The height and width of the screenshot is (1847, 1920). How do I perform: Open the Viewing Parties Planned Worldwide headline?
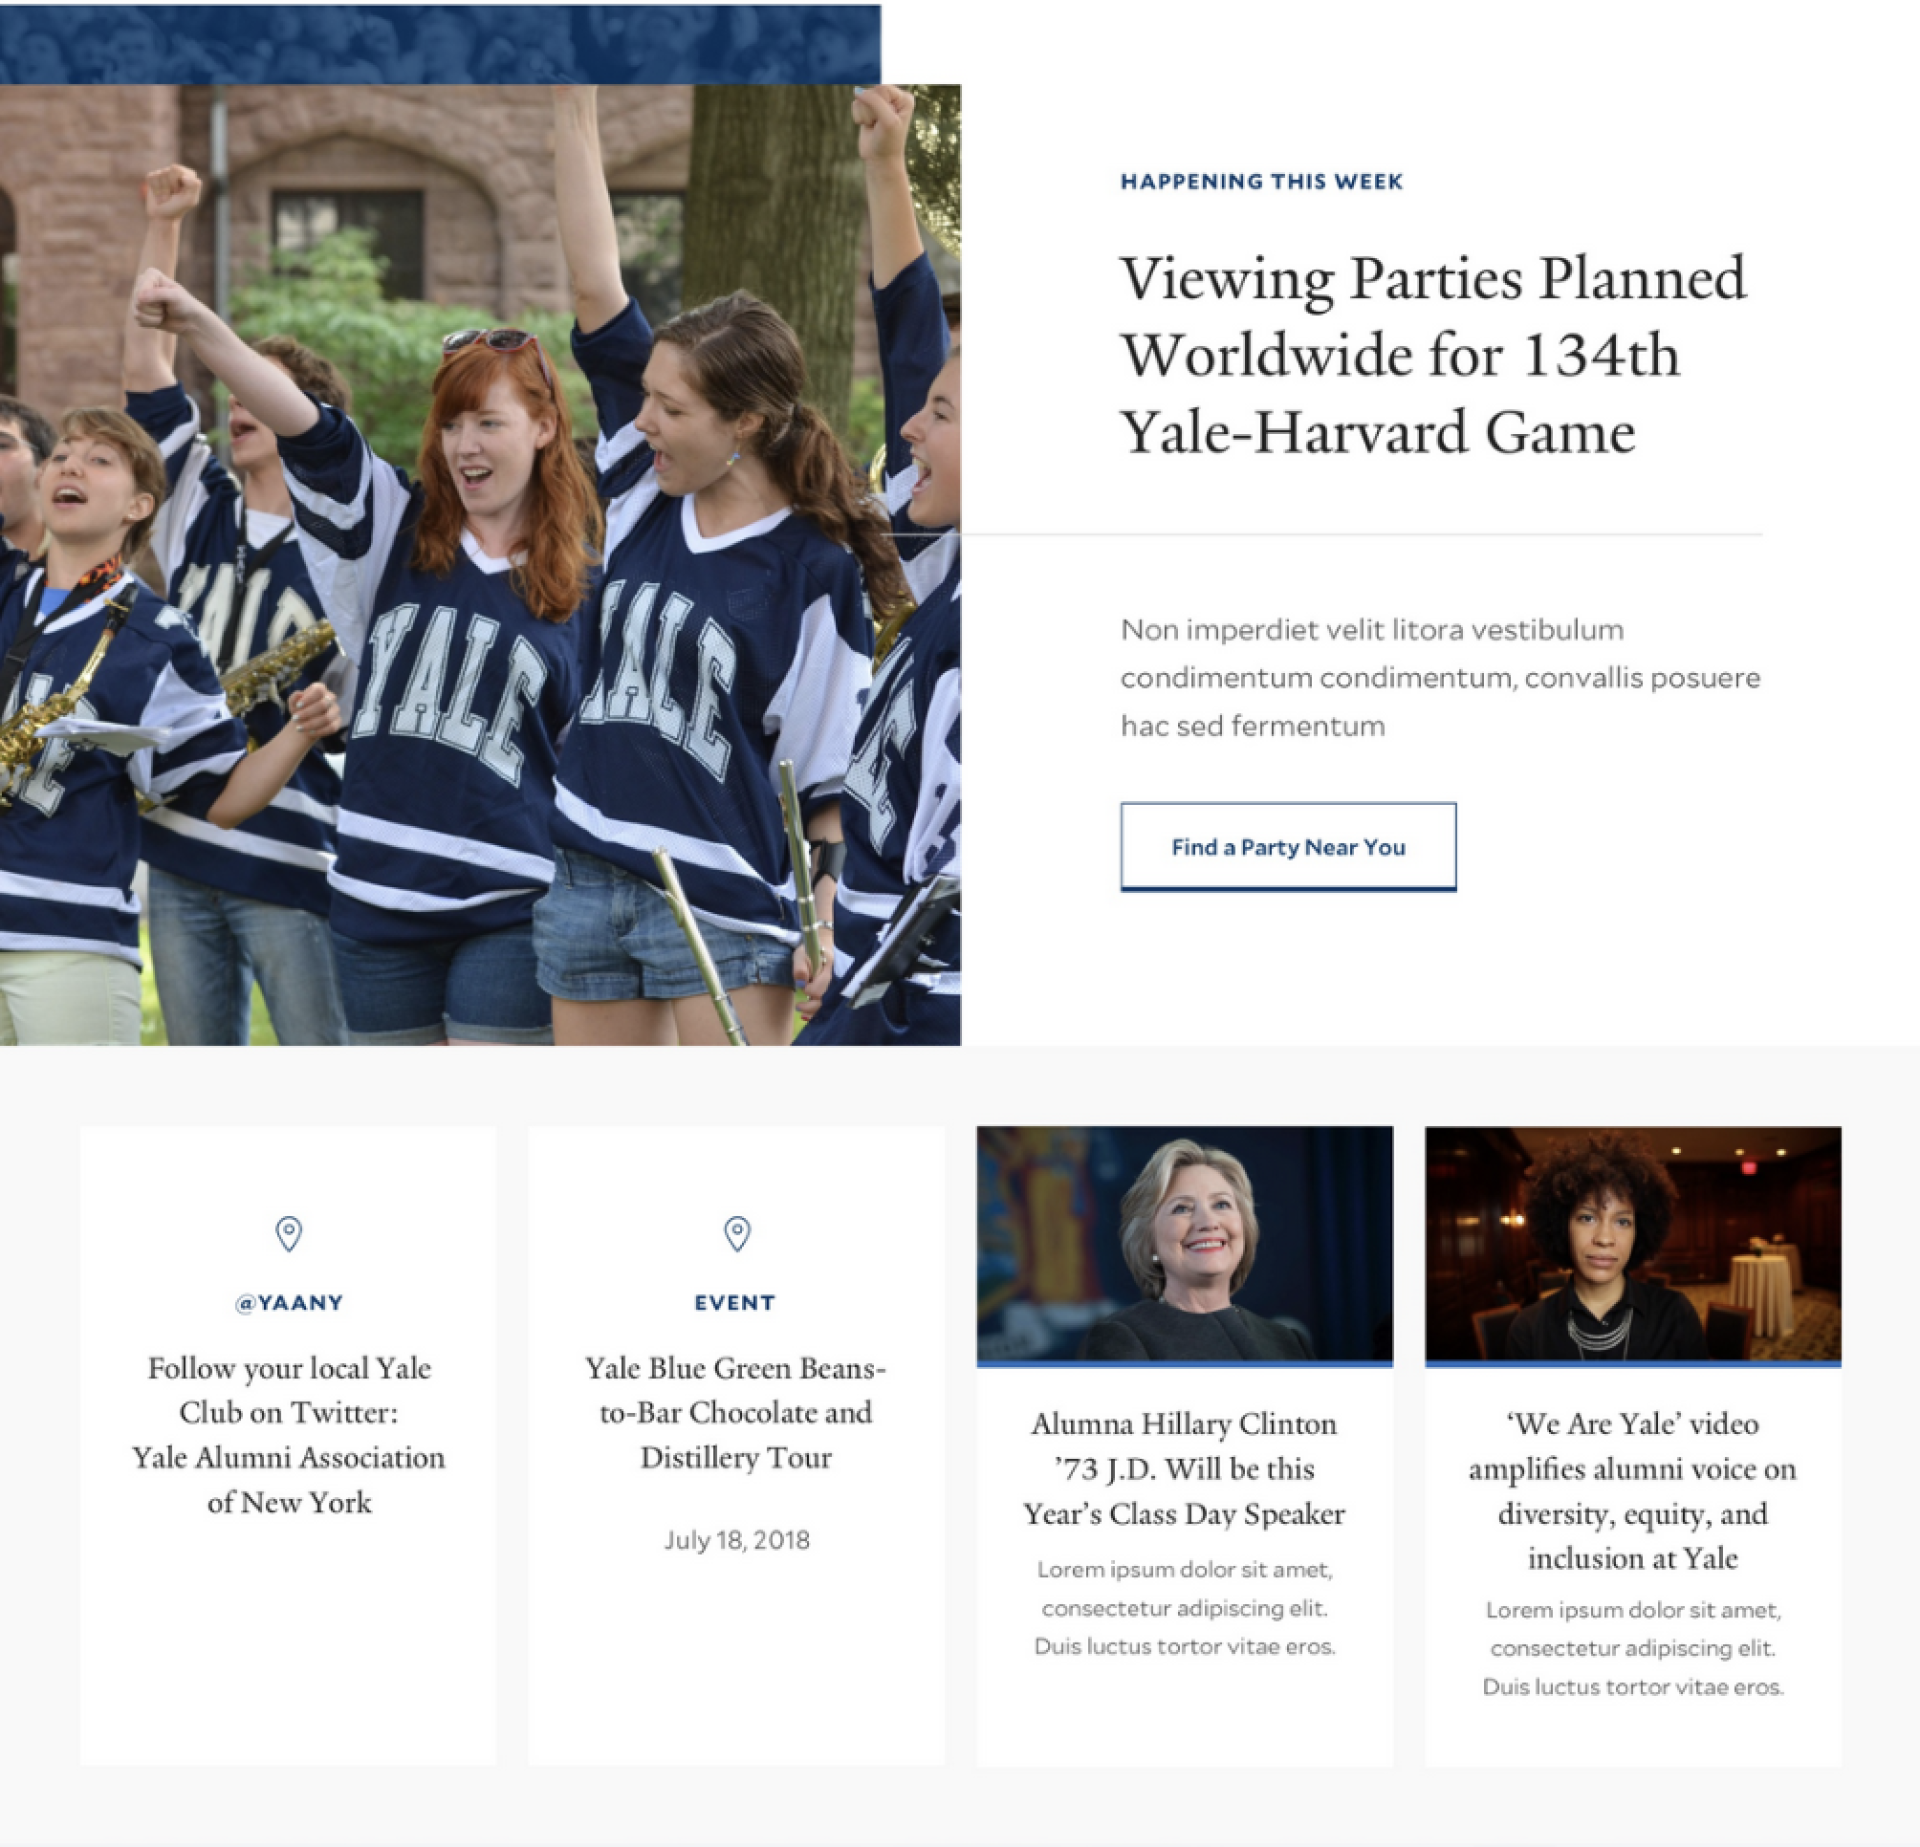1433,355
